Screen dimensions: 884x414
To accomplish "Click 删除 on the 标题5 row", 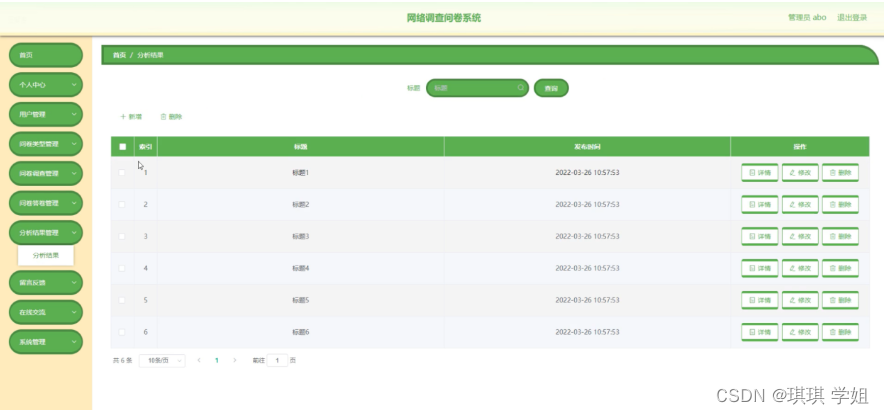I will point(840,300).
